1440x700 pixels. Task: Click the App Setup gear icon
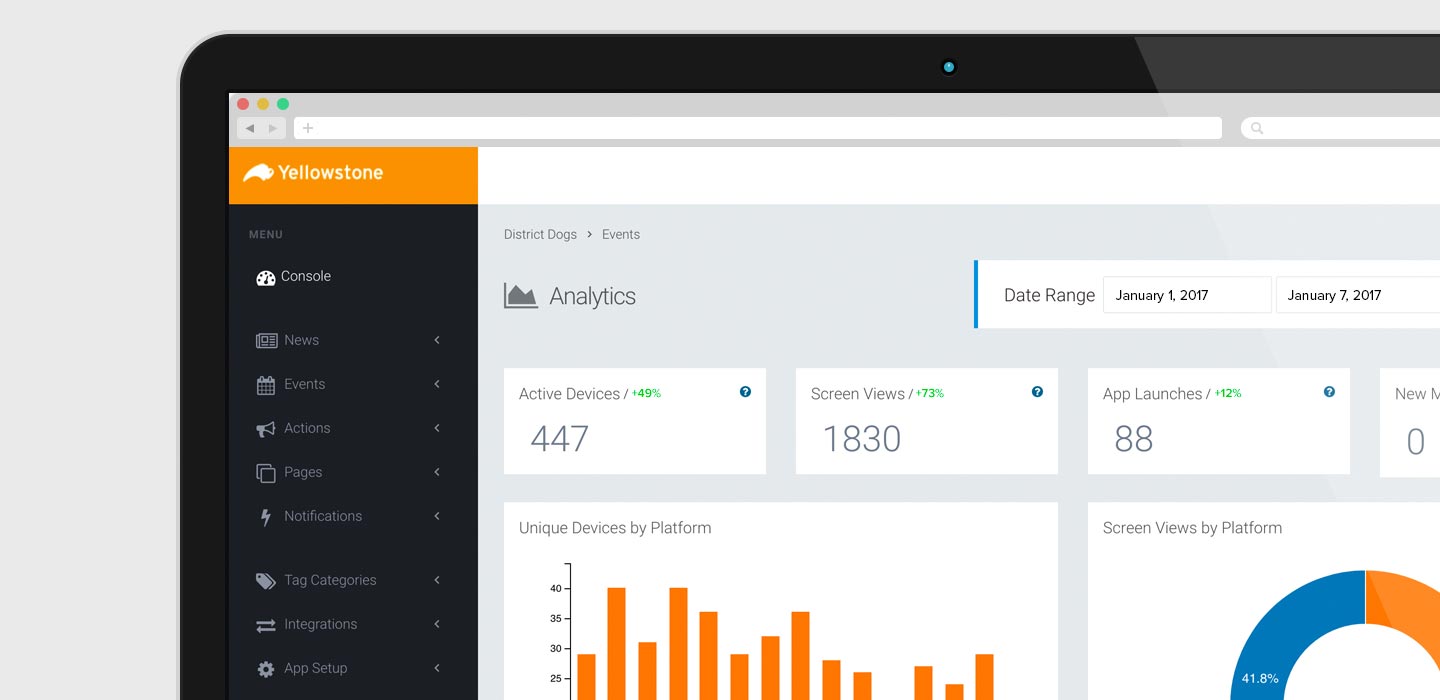[x=266, y=669]
